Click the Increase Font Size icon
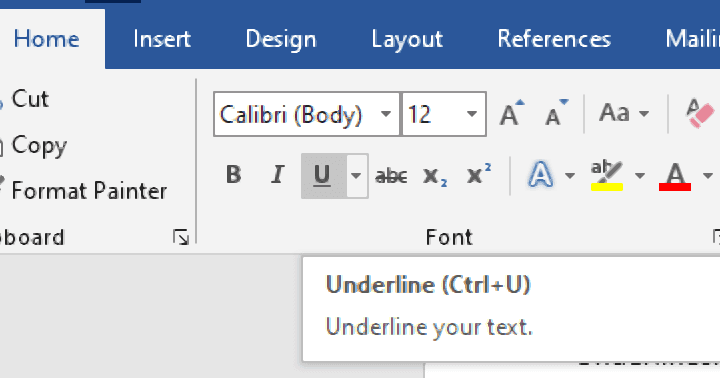The width and height of the screenshot is (720, 378). click(x=512, y=113)
